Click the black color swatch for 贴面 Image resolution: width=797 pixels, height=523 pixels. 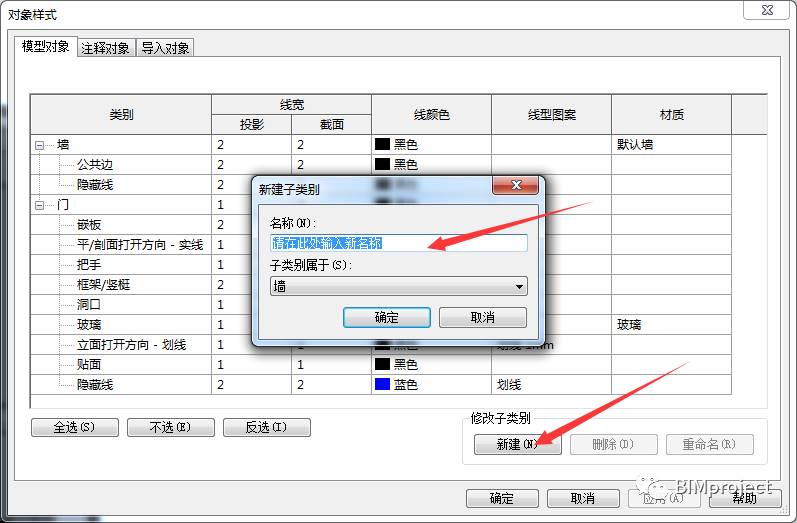pos(382,364)
